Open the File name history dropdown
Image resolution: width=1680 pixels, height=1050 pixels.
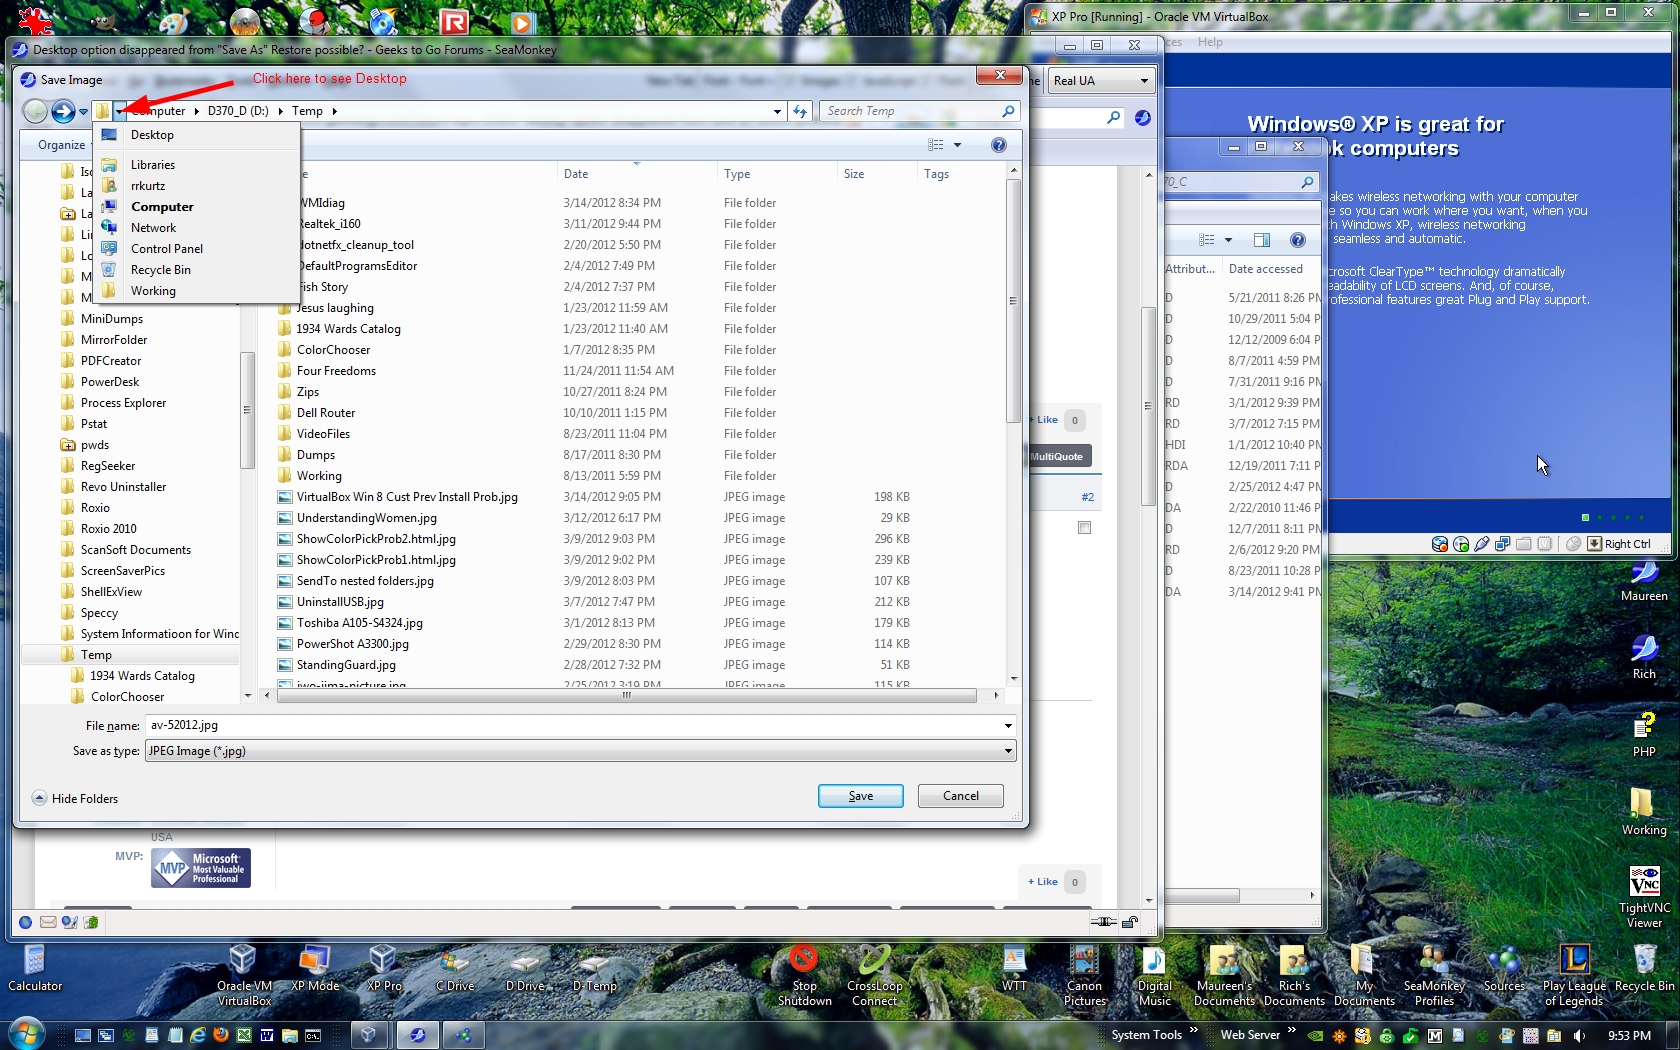pos(1008,726)
